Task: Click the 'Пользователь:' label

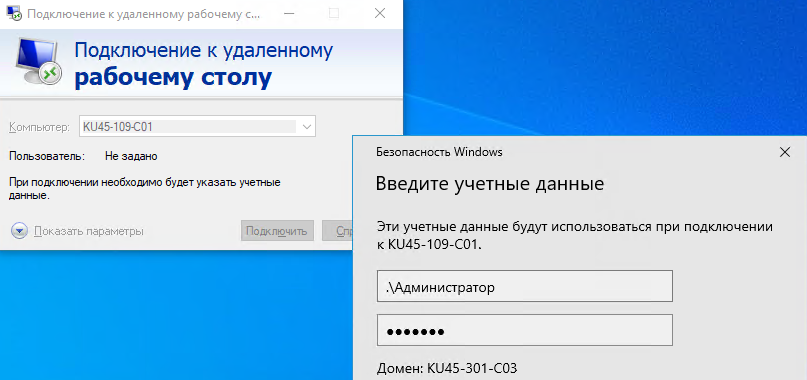Action: point(47,156)
